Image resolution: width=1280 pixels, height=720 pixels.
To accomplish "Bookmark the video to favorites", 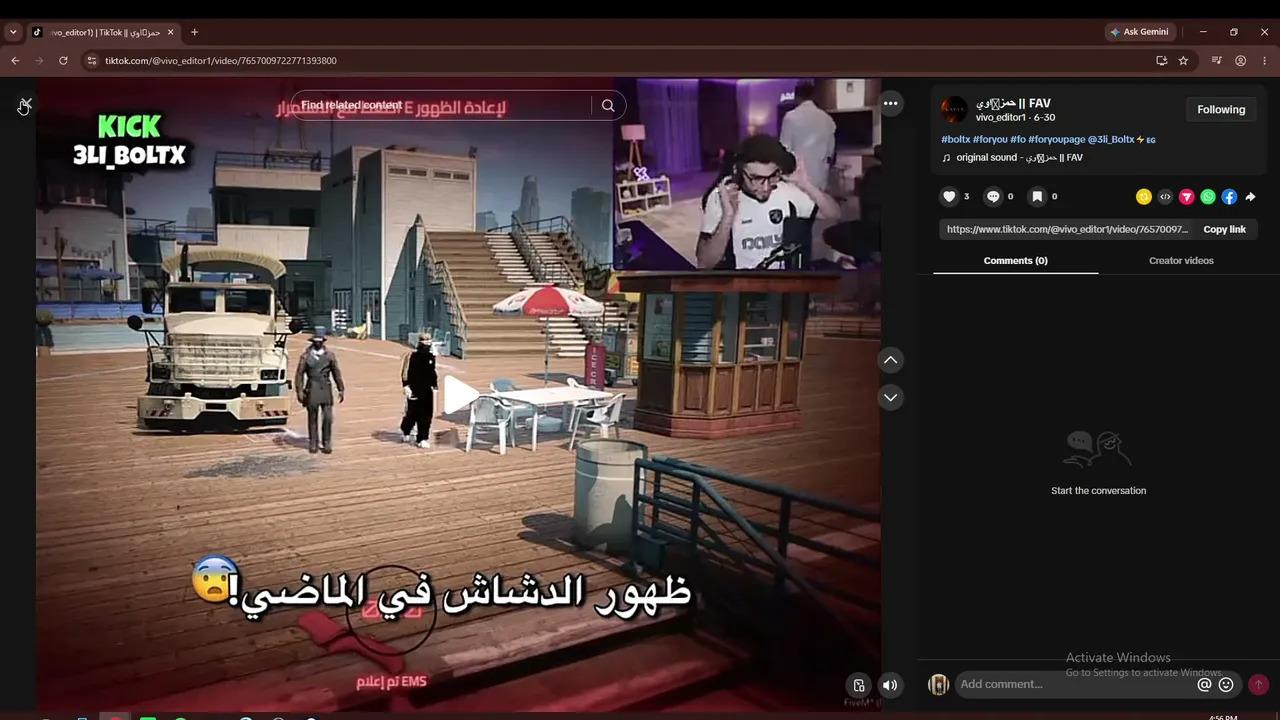I will [x=1037, y=197].
